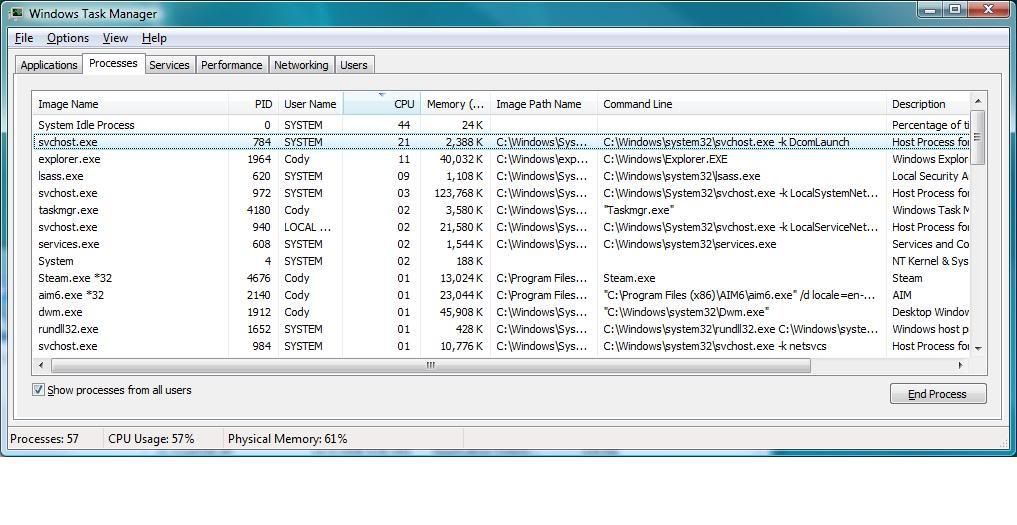Select svchost.exe with PID 984
The image size is (1017, 525).
[501, 346]
